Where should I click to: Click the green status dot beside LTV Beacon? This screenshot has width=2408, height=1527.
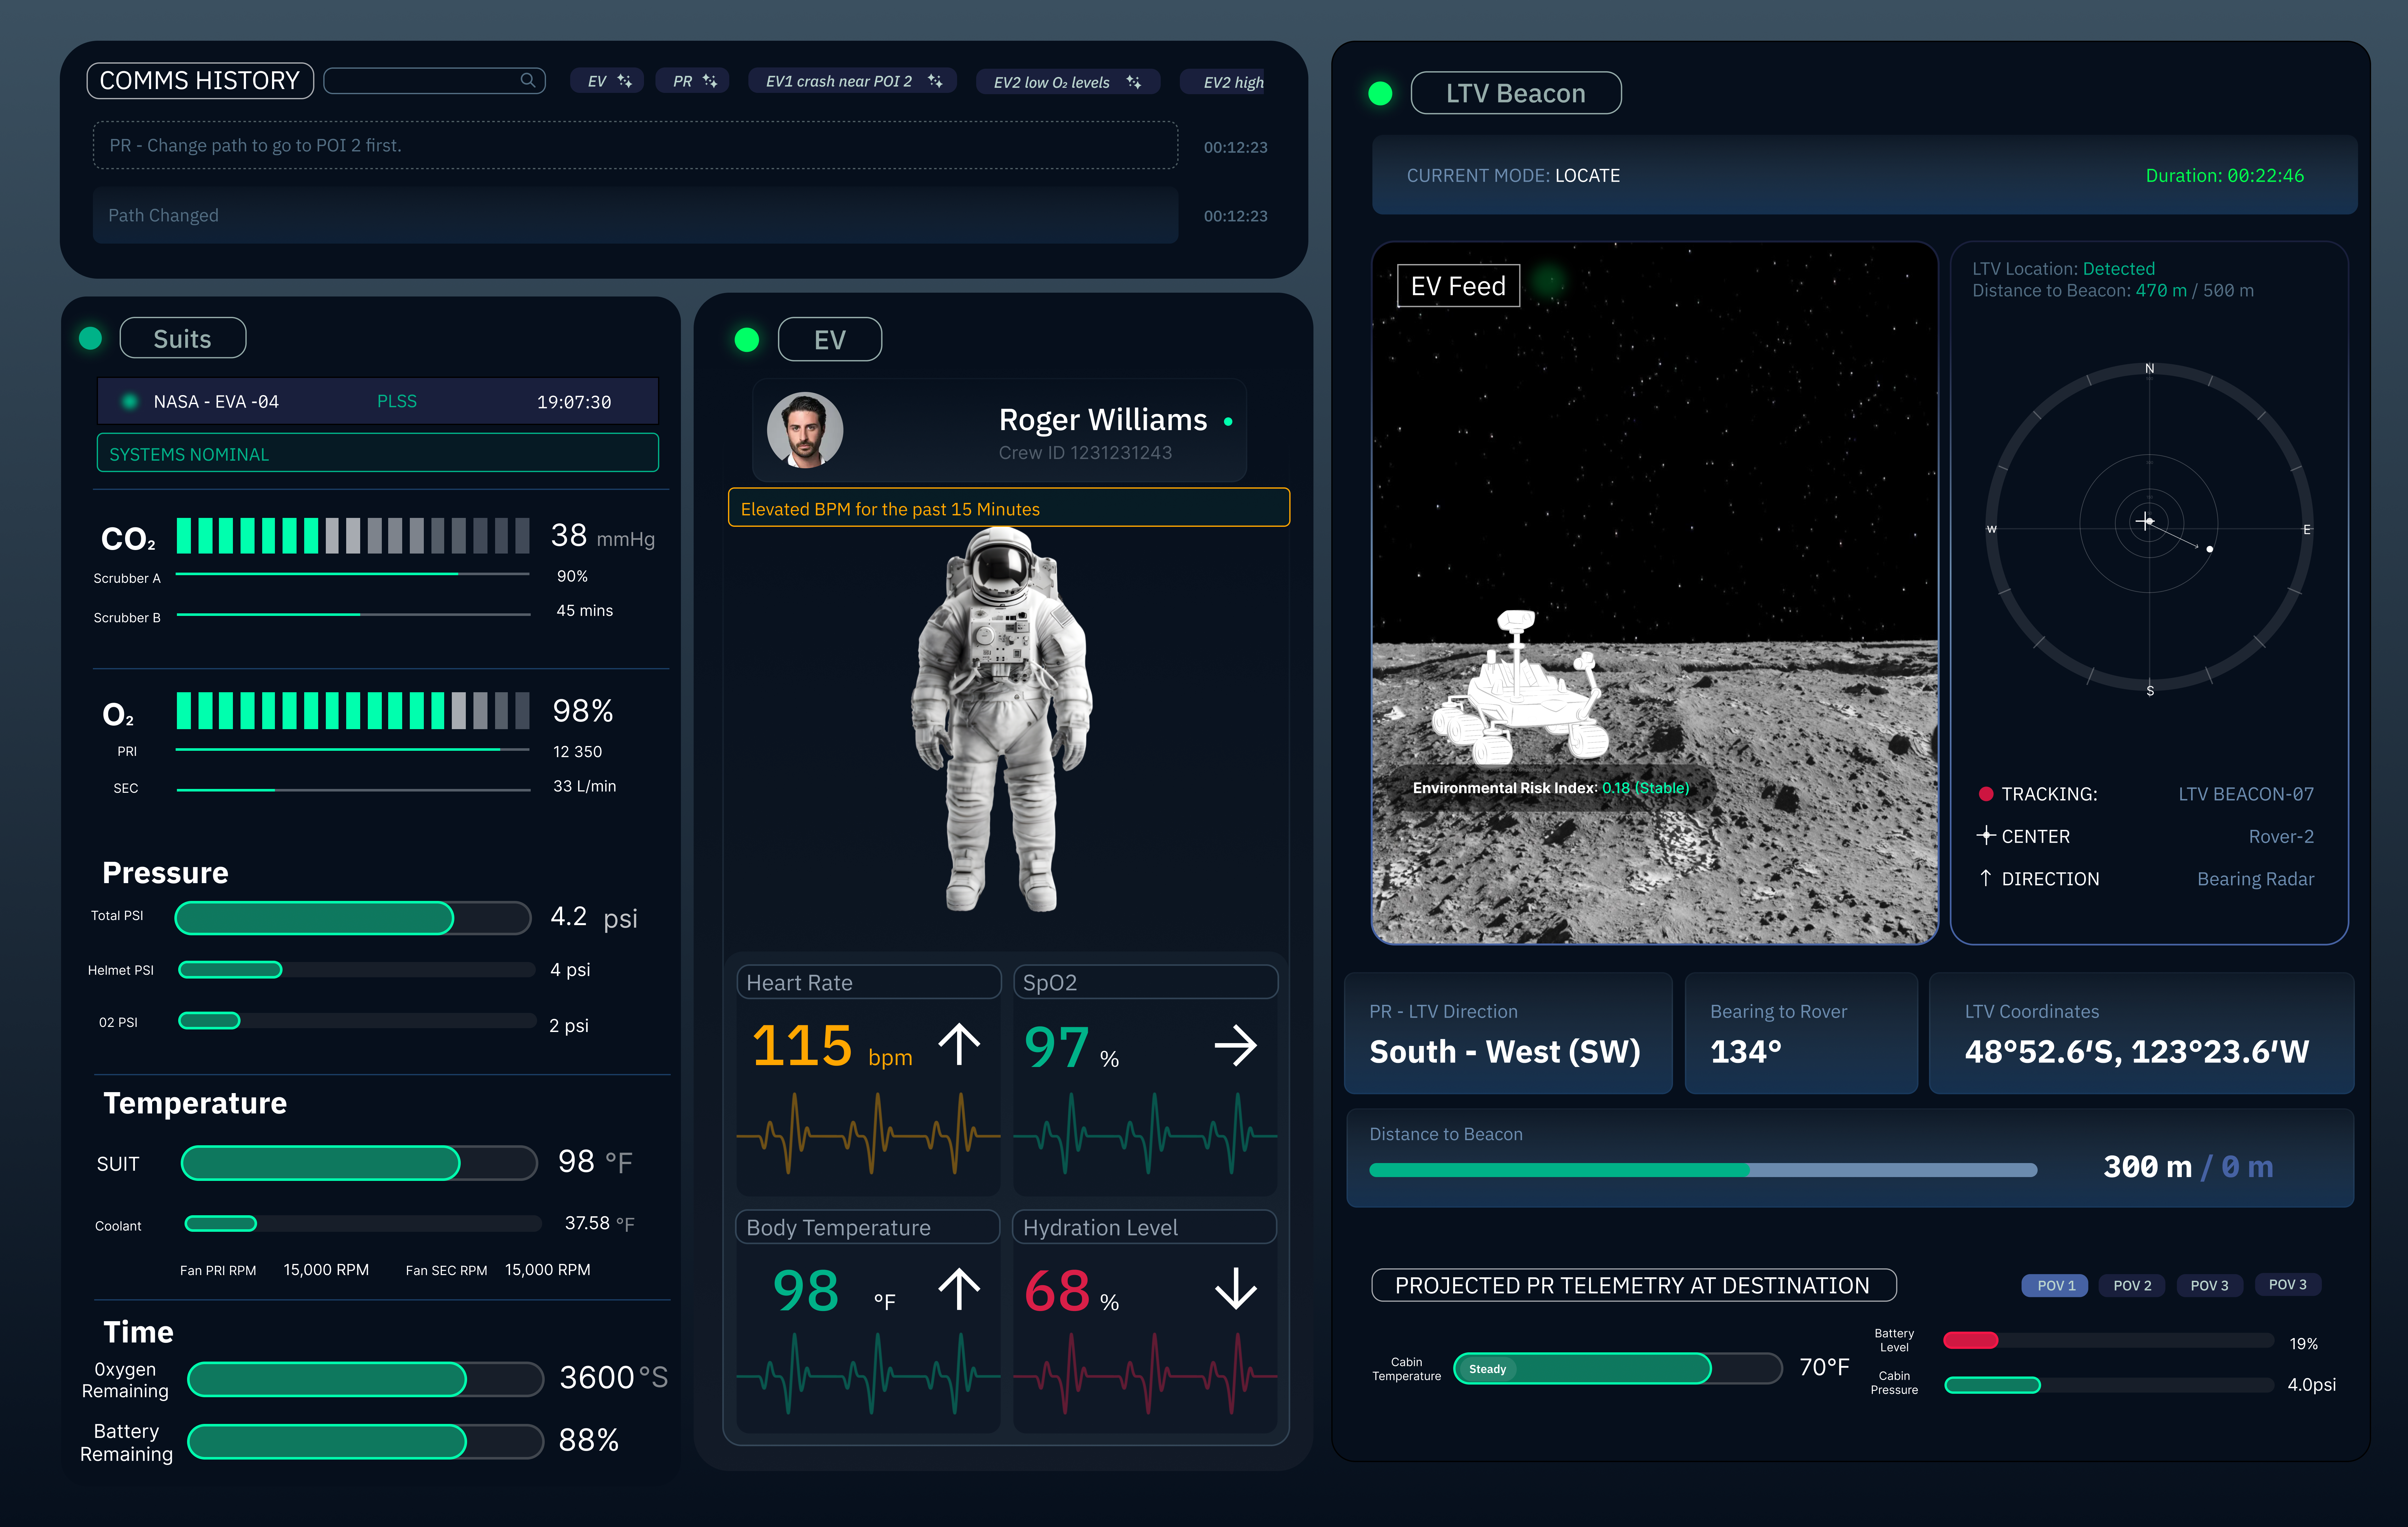[x=1380, y=93]
